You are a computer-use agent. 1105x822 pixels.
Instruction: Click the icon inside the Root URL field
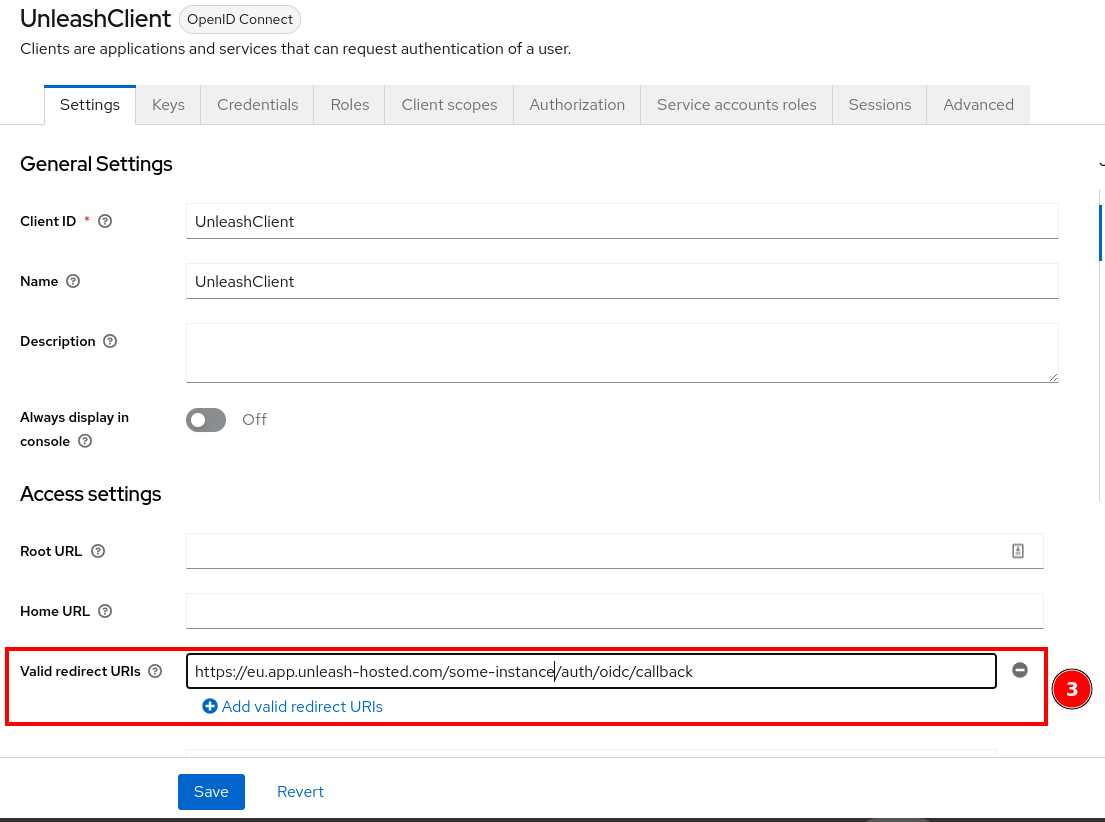[x=1017, y=550]
